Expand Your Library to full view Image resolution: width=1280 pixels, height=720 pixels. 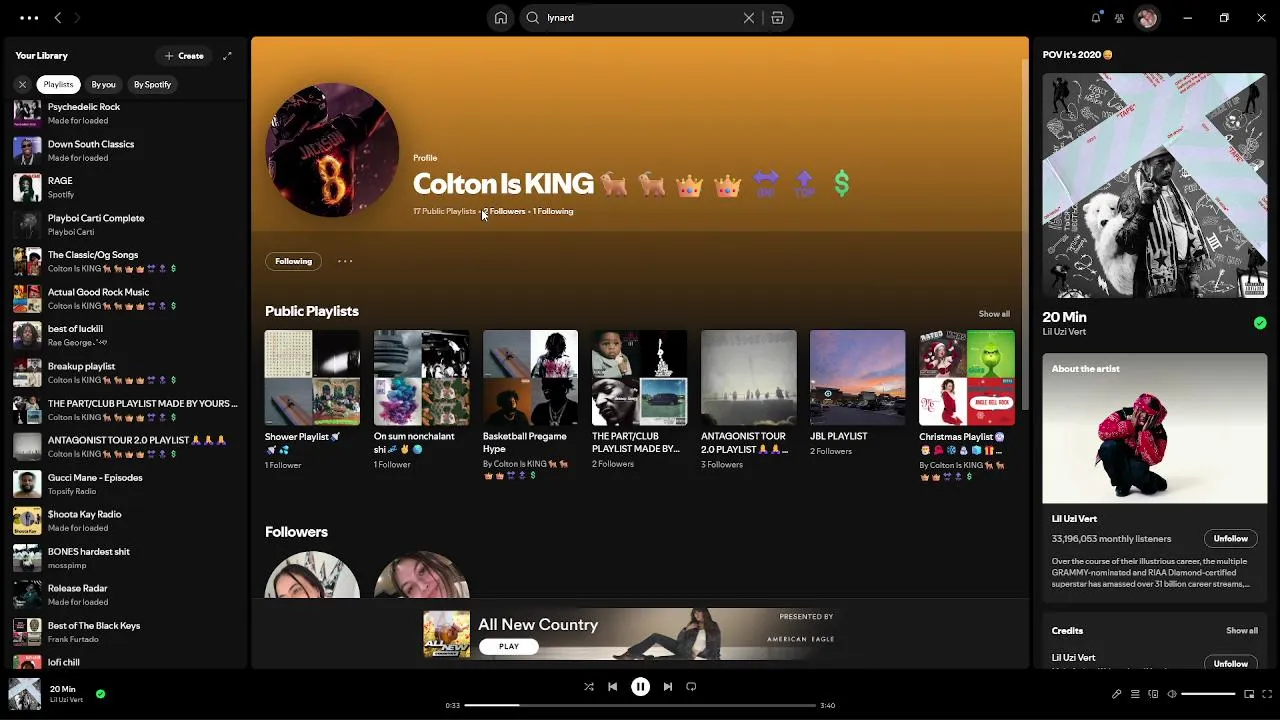[x=227, y=56]
